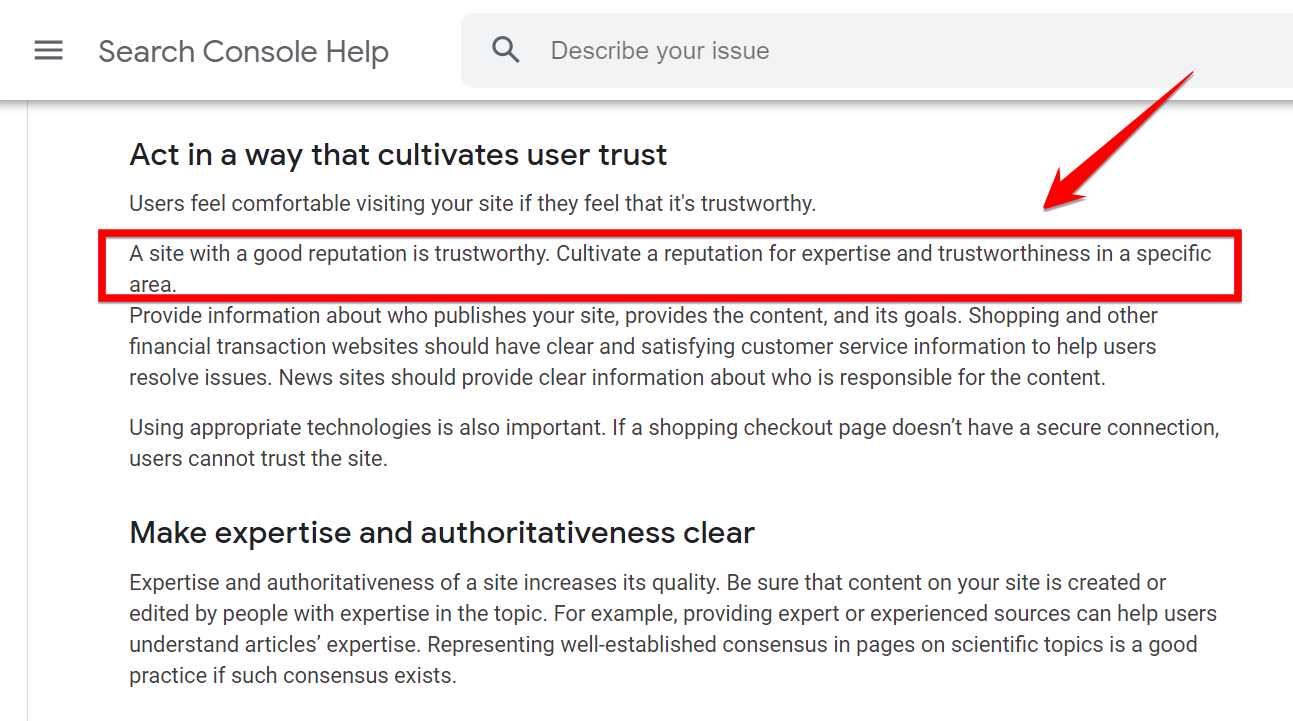Click the sentence beginning 'News sites should provide clear information'
This screenshot has width=1293, height=721.
(x=690, y=379)
